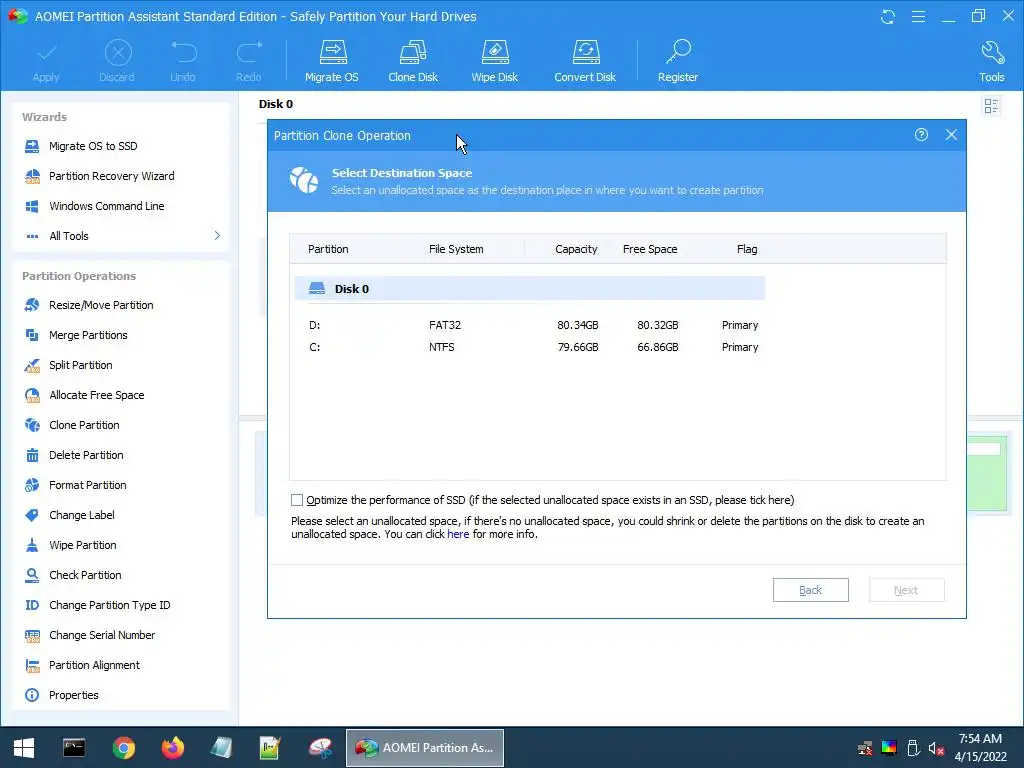Click Check Partition in sidebar

(x=85, y=575)
